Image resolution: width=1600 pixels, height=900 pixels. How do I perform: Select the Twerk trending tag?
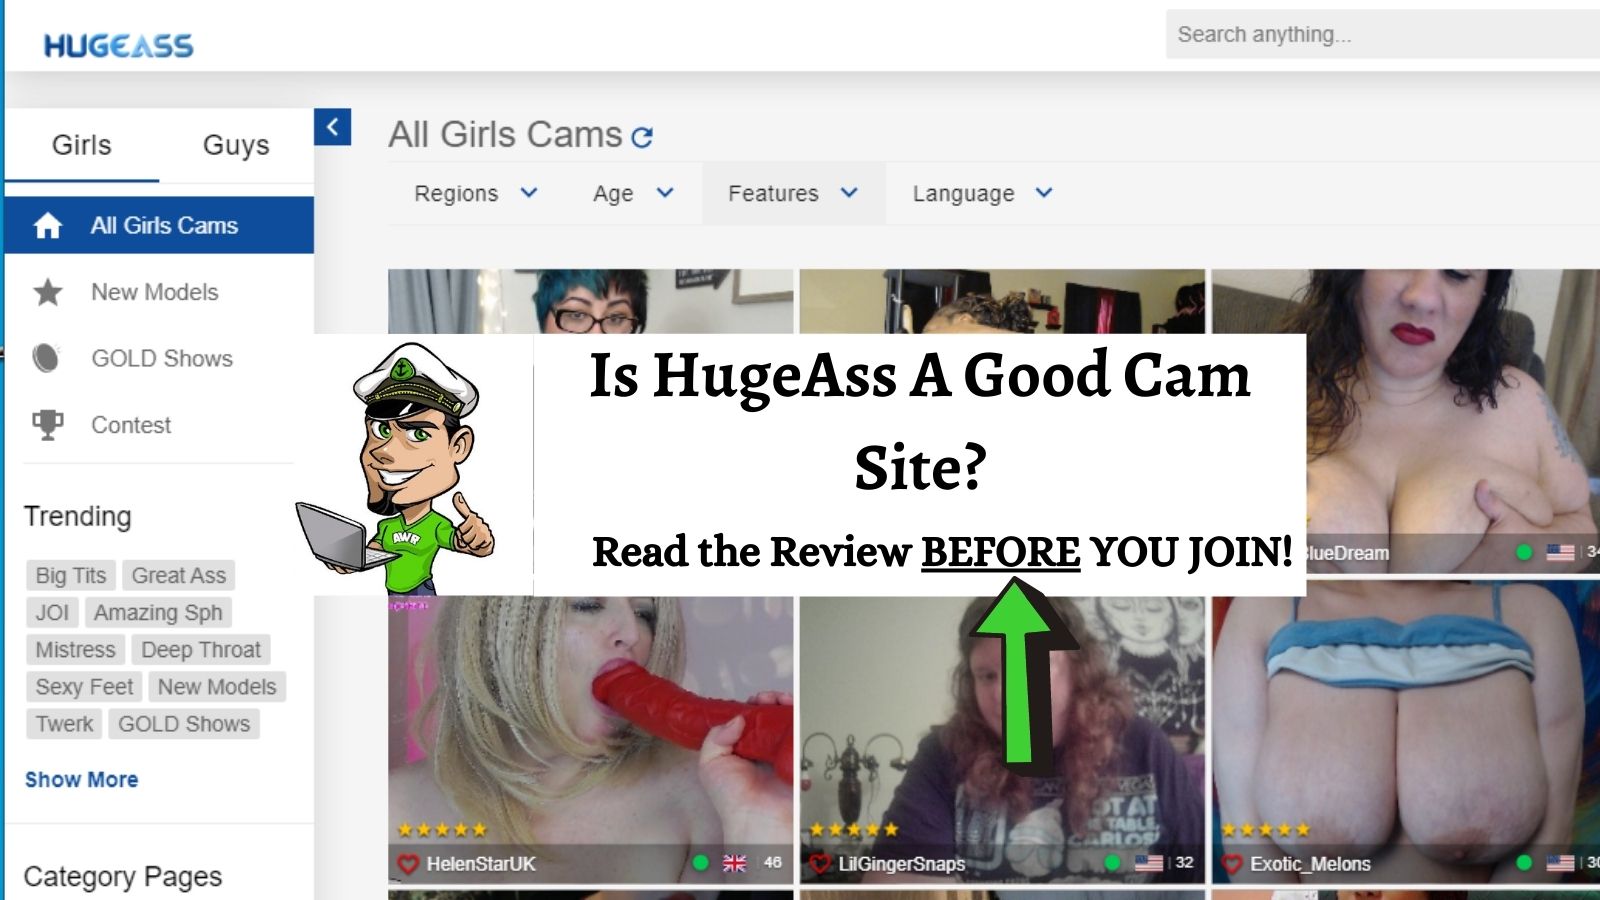pos(64,724)
